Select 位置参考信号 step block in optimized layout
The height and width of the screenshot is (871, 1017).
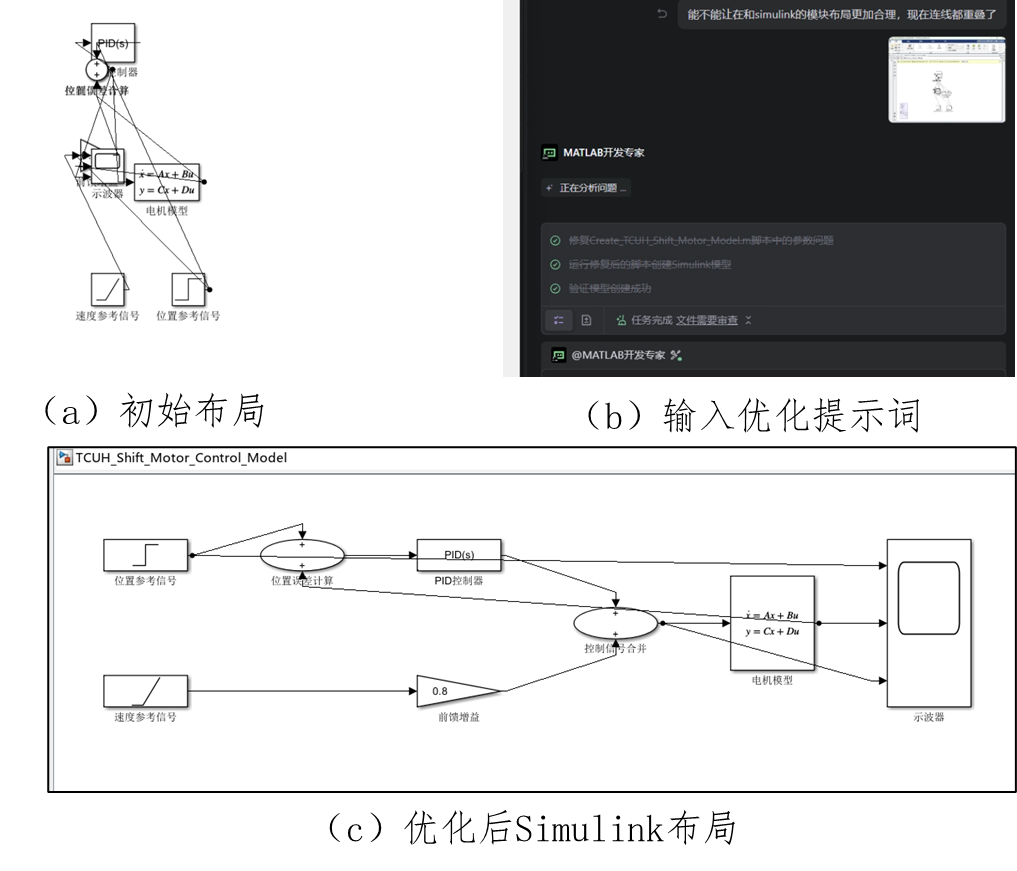[146, 555]
